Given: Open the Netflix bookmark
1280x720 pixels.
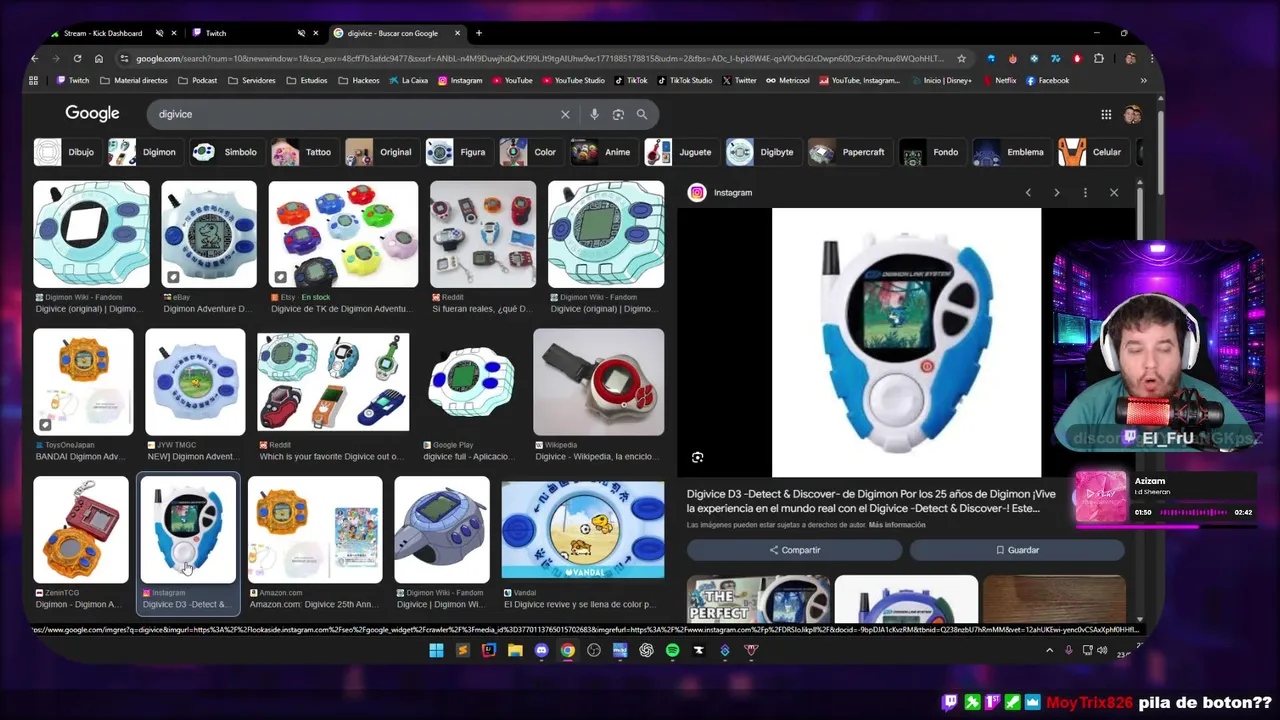Looking at the screenshot, I should coord(999,80).
